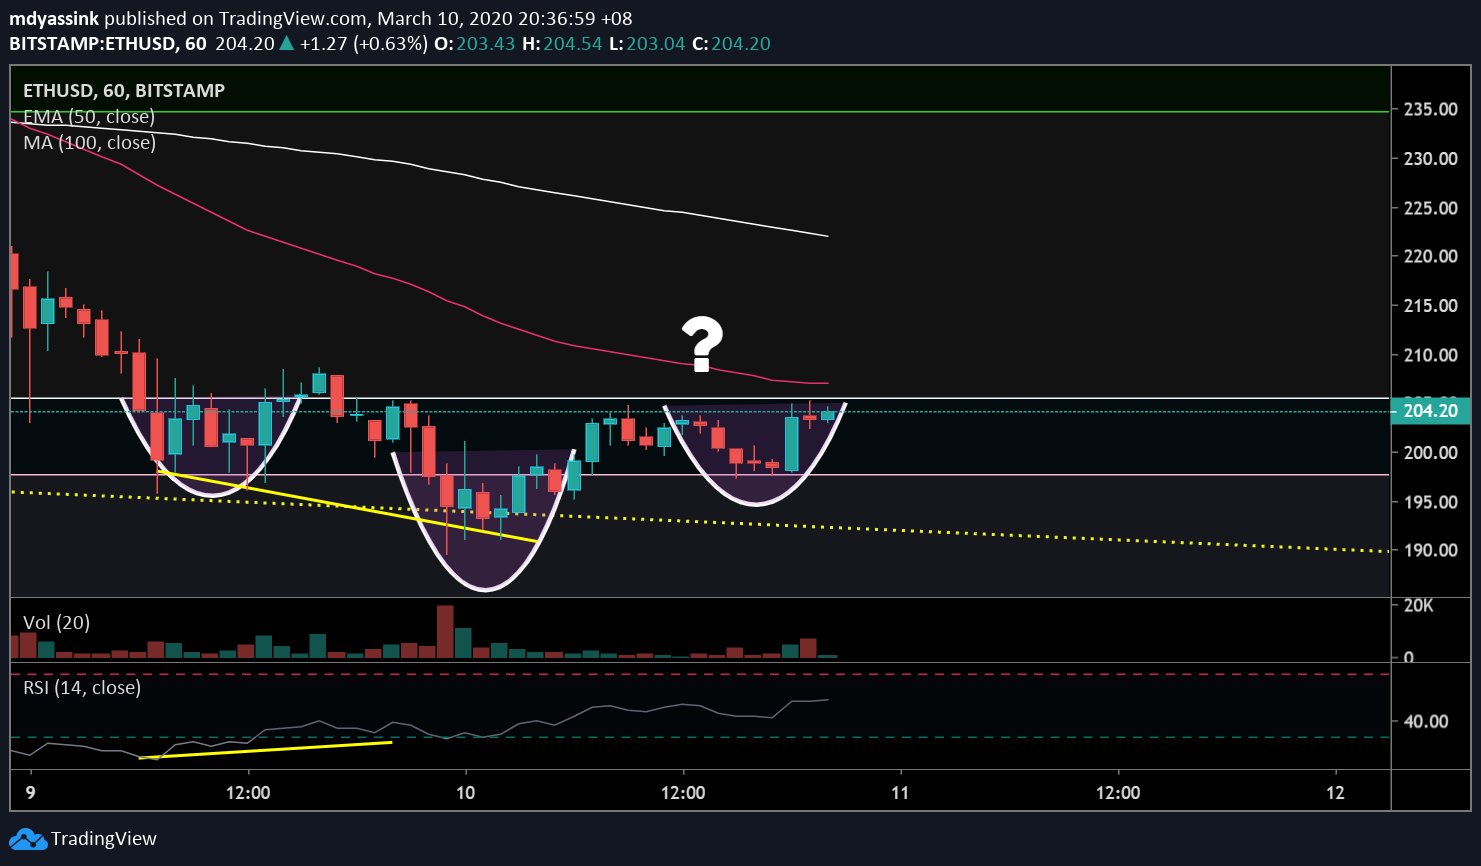Viewport: 1481px width, 866px height.
Task: Click the 12:00 label between 11 and 12
Action: 1118,793
